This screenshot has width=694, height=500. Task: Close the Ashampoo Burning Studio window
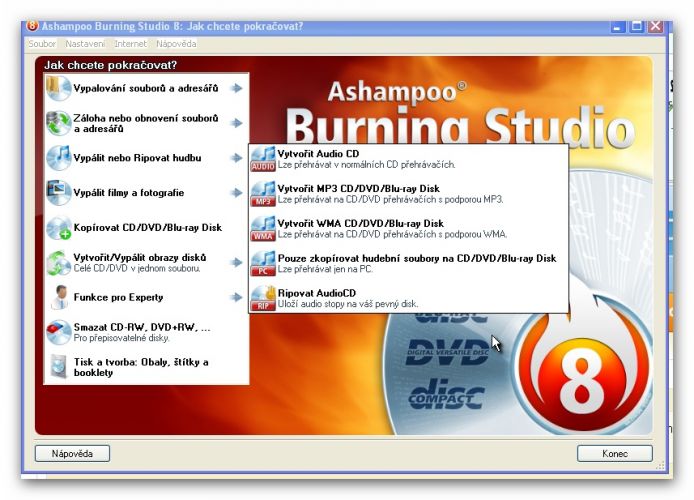coord(655,26)
